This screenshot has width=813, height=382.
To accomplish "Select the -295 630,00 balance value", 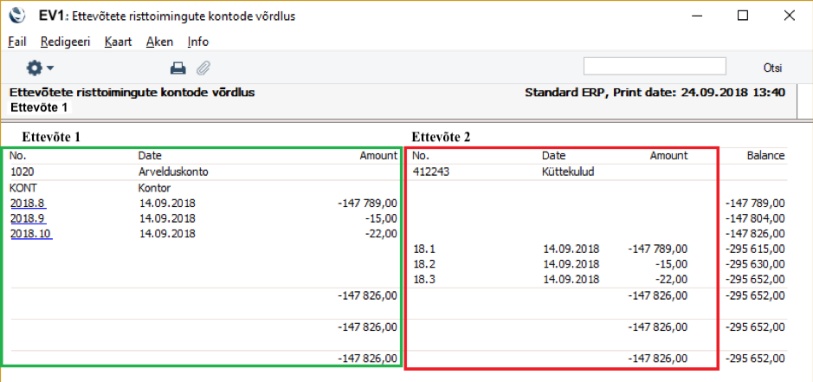I will 755,264.
